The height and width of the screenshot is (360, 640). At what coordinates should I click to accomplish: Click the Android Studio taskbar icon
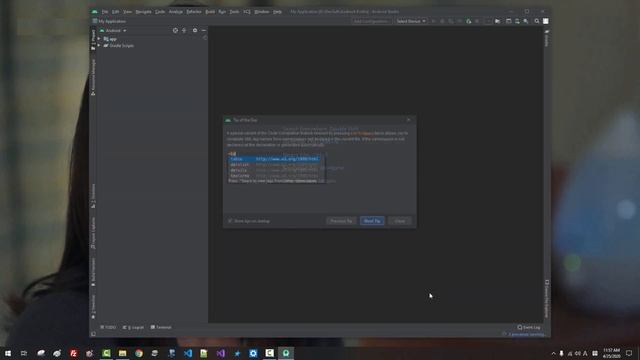point(286,353)
